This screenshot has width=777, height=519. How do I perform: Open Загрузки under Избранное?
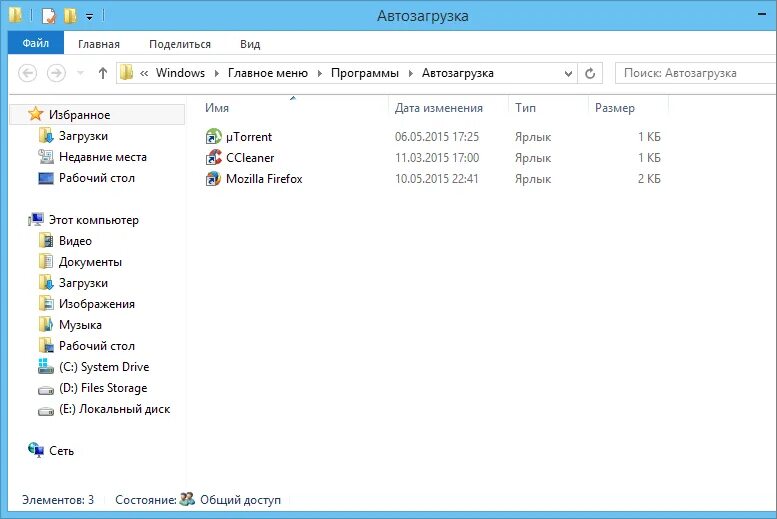tap(83, 136)
